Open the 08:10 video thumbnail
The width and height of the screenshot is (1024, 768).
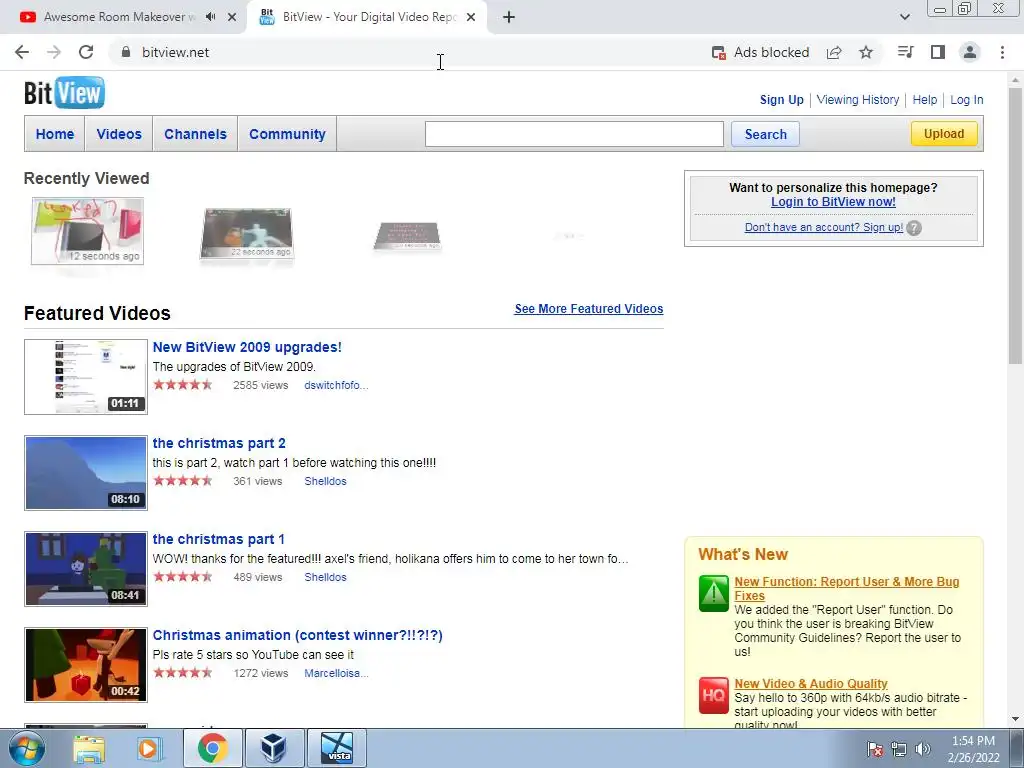point(86,473)
